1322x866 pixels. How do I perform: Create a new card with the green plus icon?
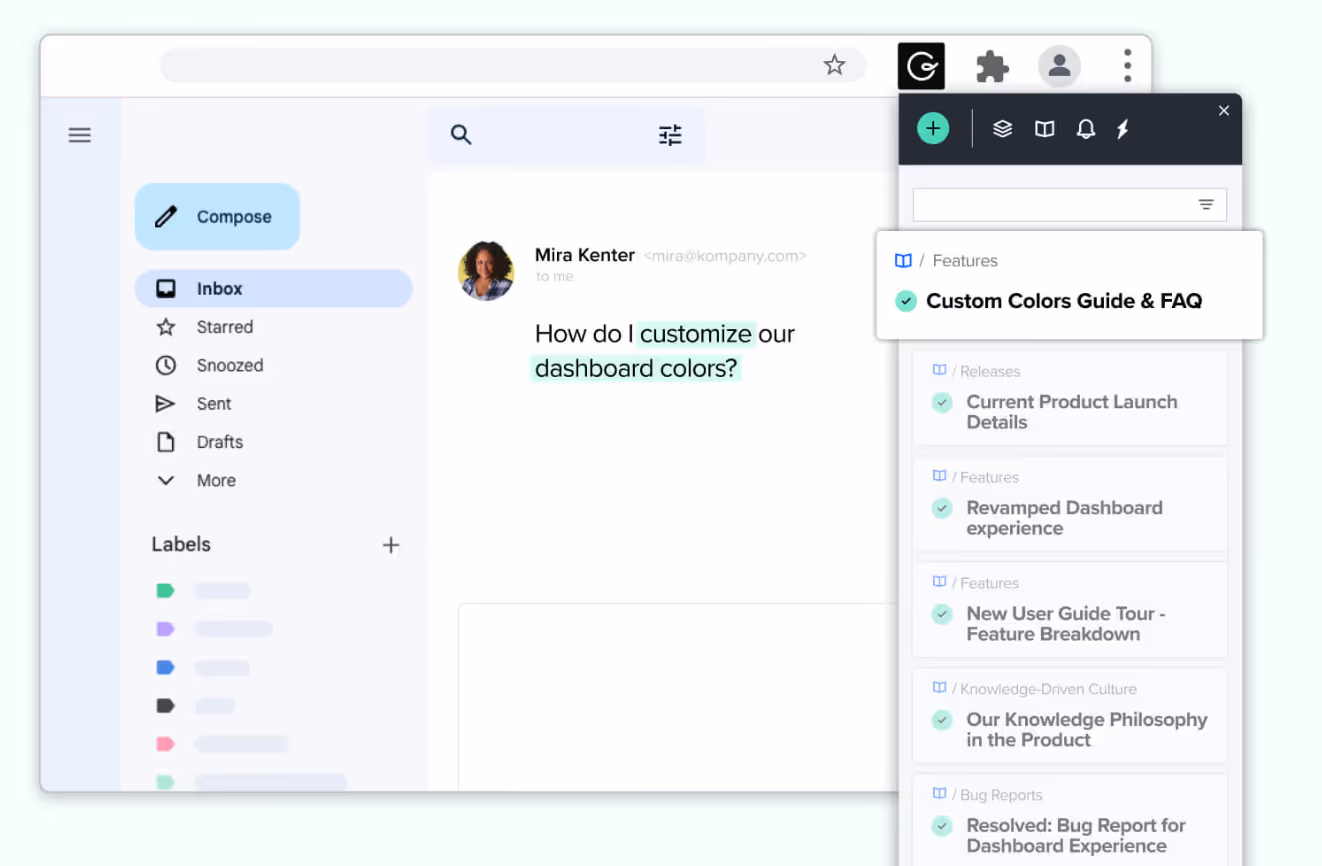pyautogui.click(x=933, y=128)
